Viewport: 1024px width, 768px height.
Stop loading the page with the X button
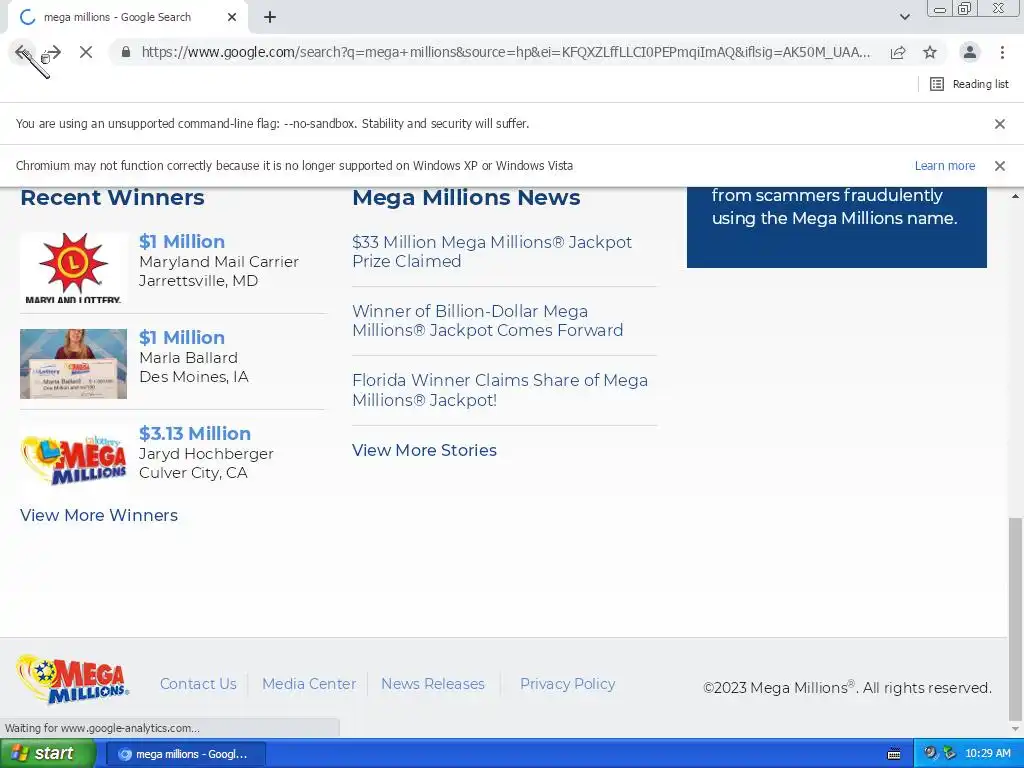pos(86,52)
